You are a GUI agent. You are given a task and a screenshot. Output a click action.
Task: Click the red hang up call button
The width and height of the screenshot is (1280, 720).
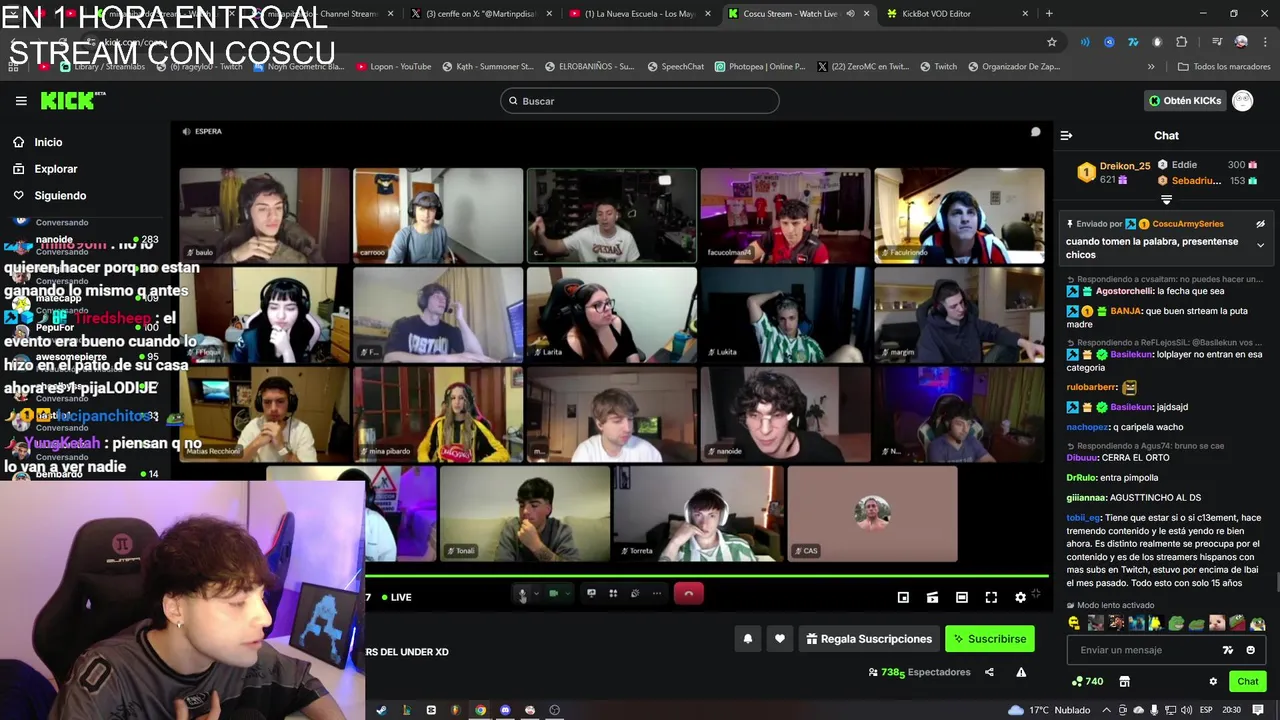(688, 594)
